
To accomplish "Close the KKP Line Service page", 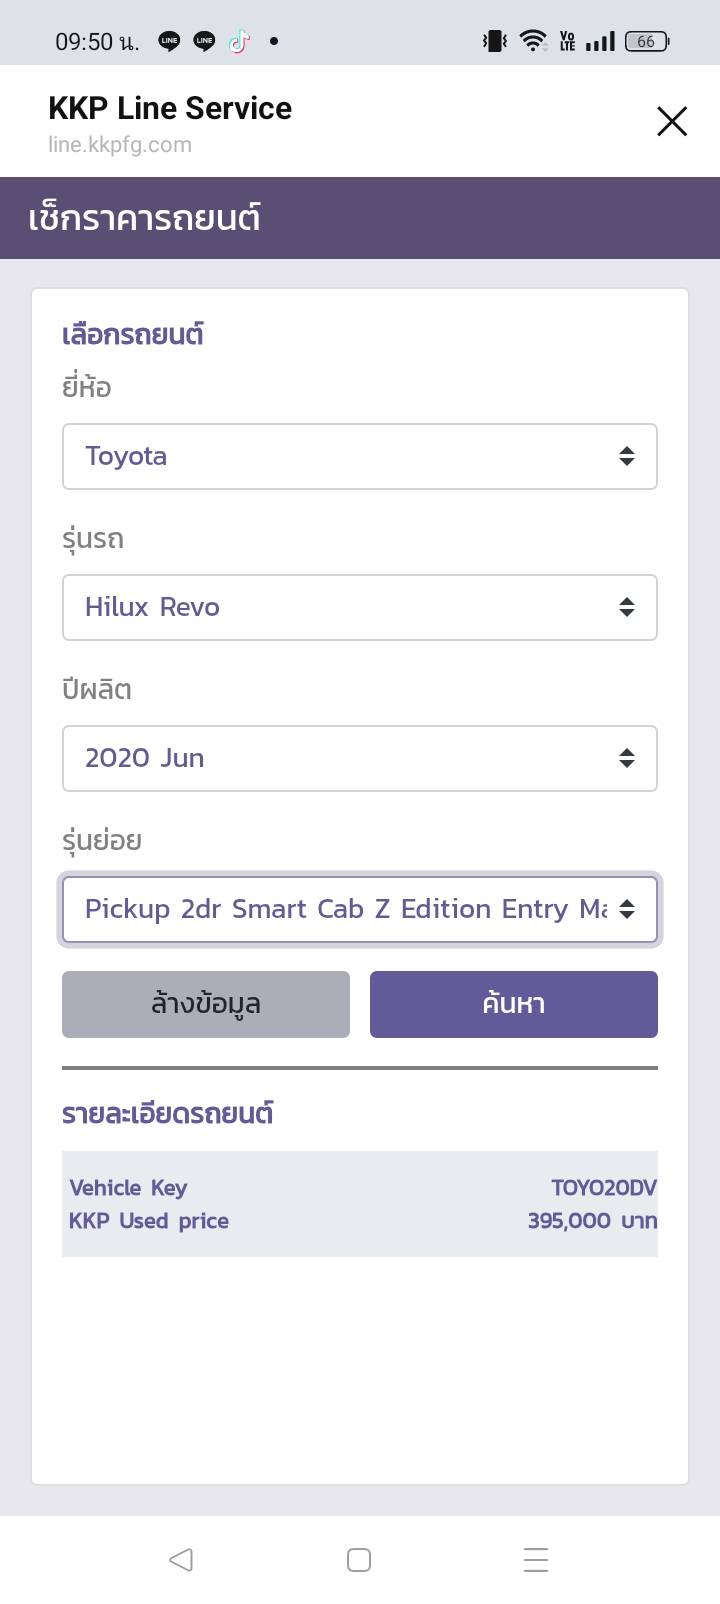I will [x=672, y=121].
